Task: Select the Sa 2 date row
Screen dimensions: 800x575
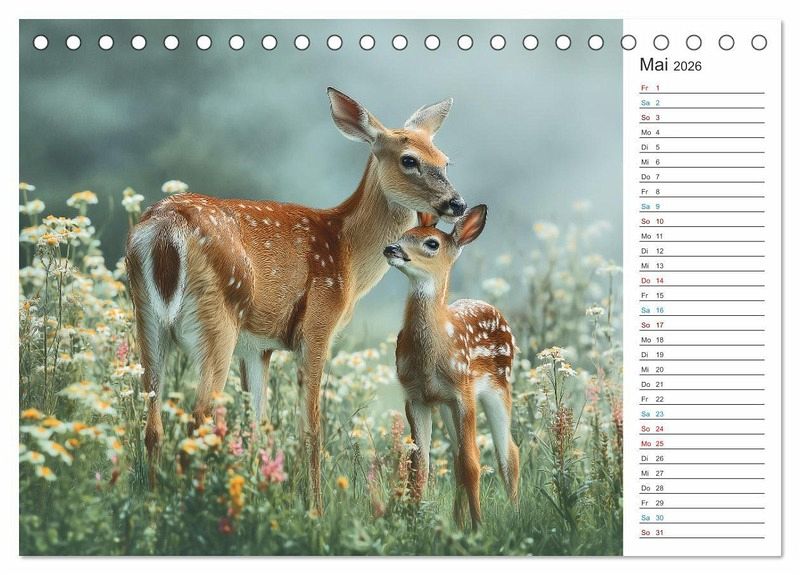Action: point(700,103)
